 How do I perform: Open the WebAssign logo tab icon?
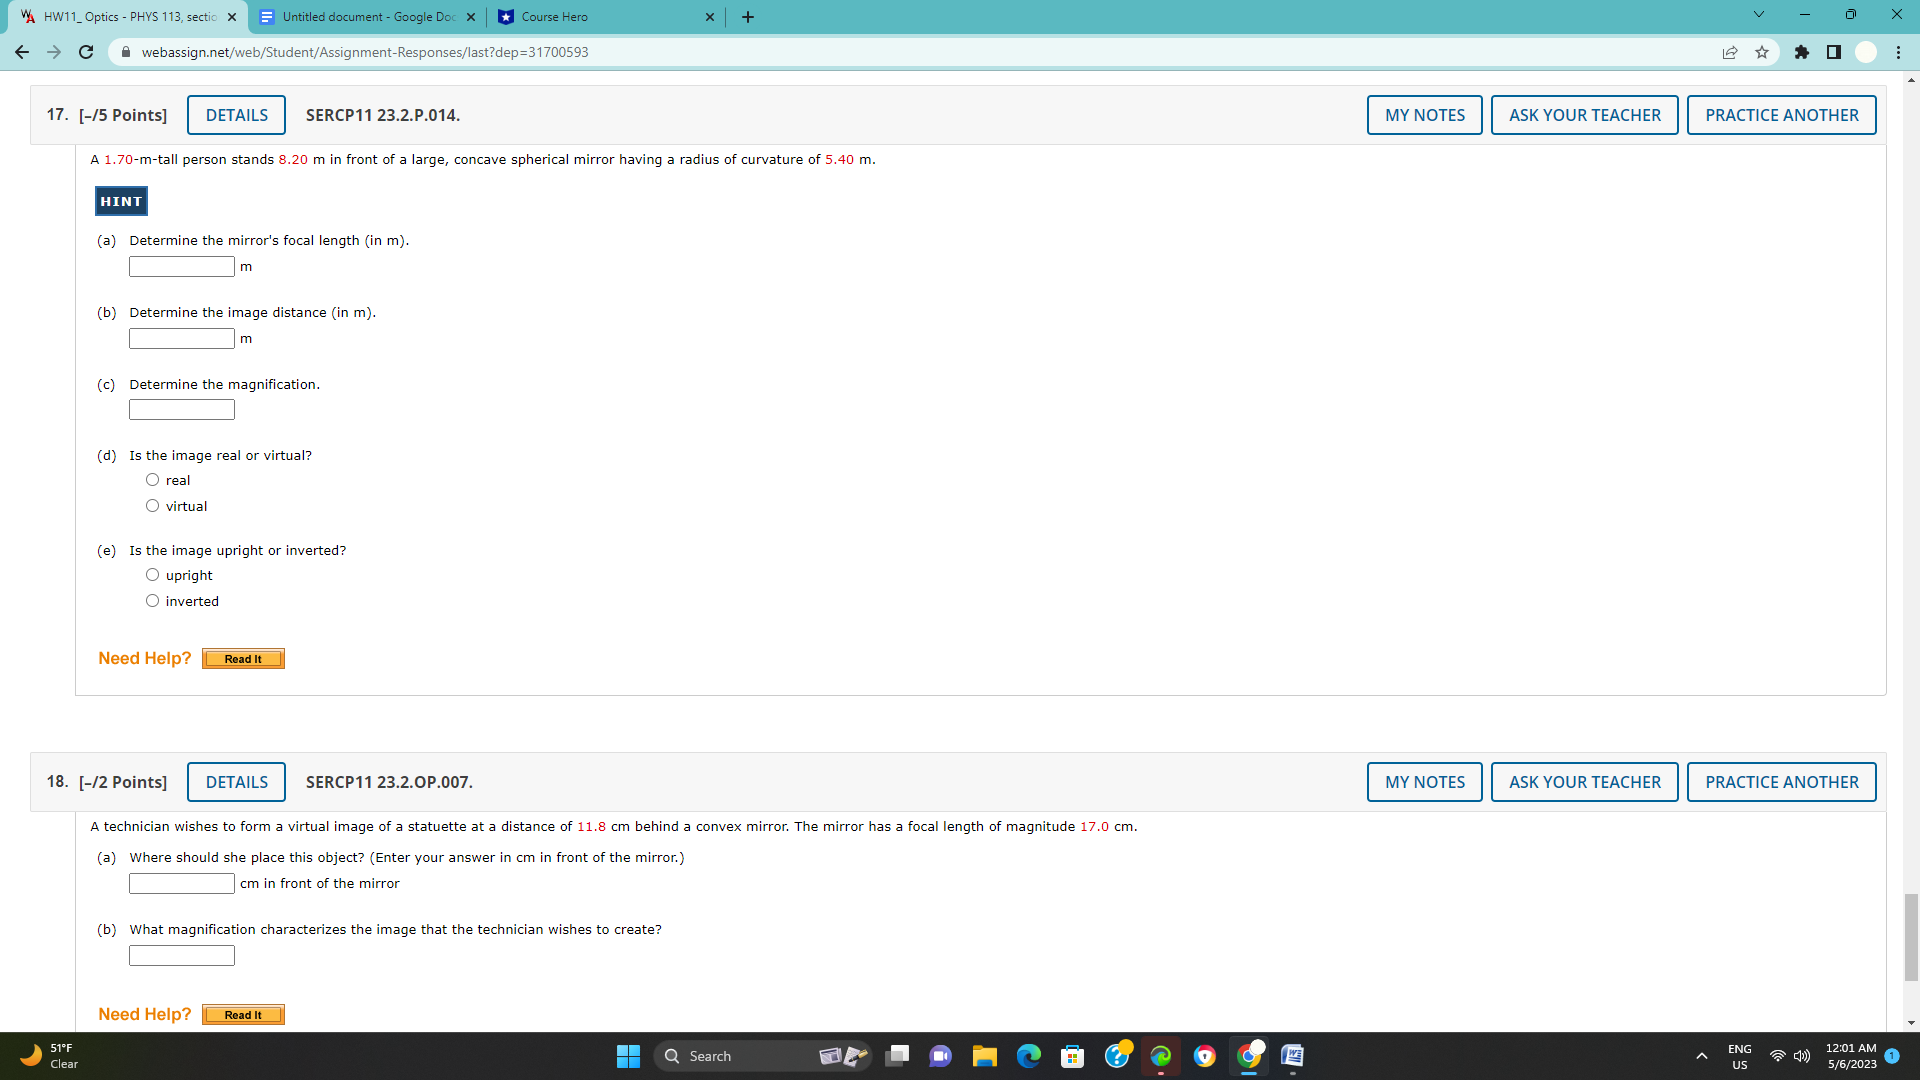[x=29, y=16]
